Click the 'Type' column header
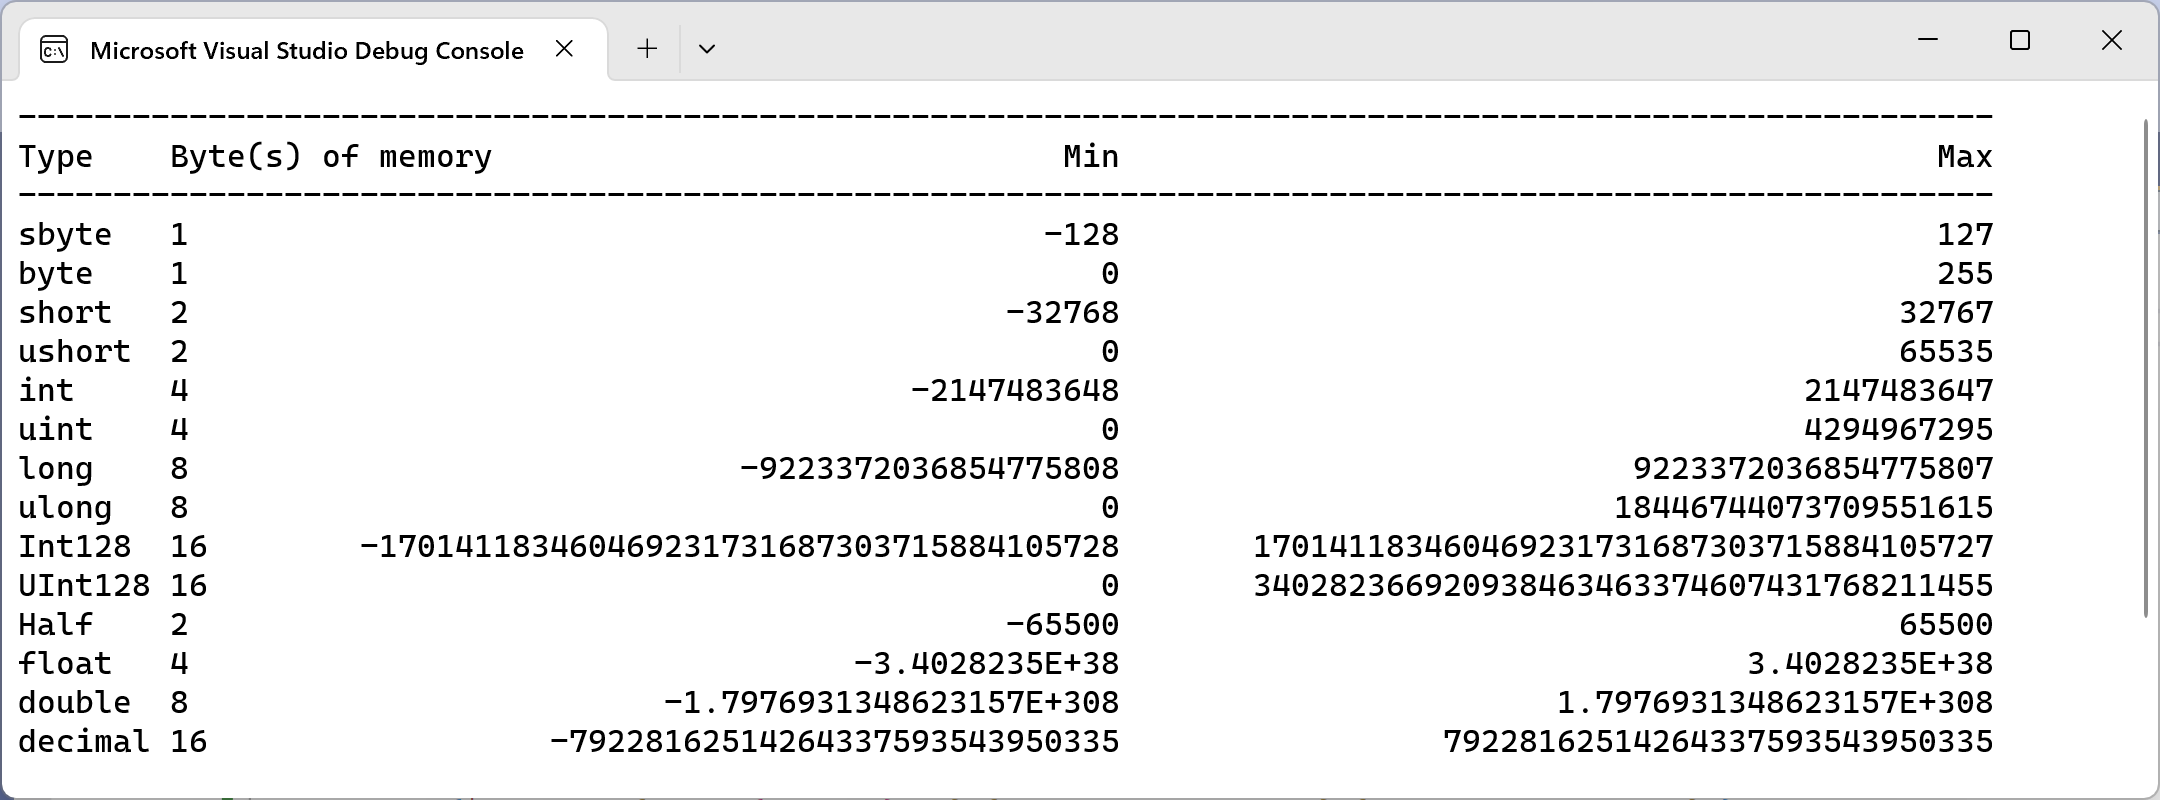The width and height of the screenshot is (2160, 800). [56, 157]
